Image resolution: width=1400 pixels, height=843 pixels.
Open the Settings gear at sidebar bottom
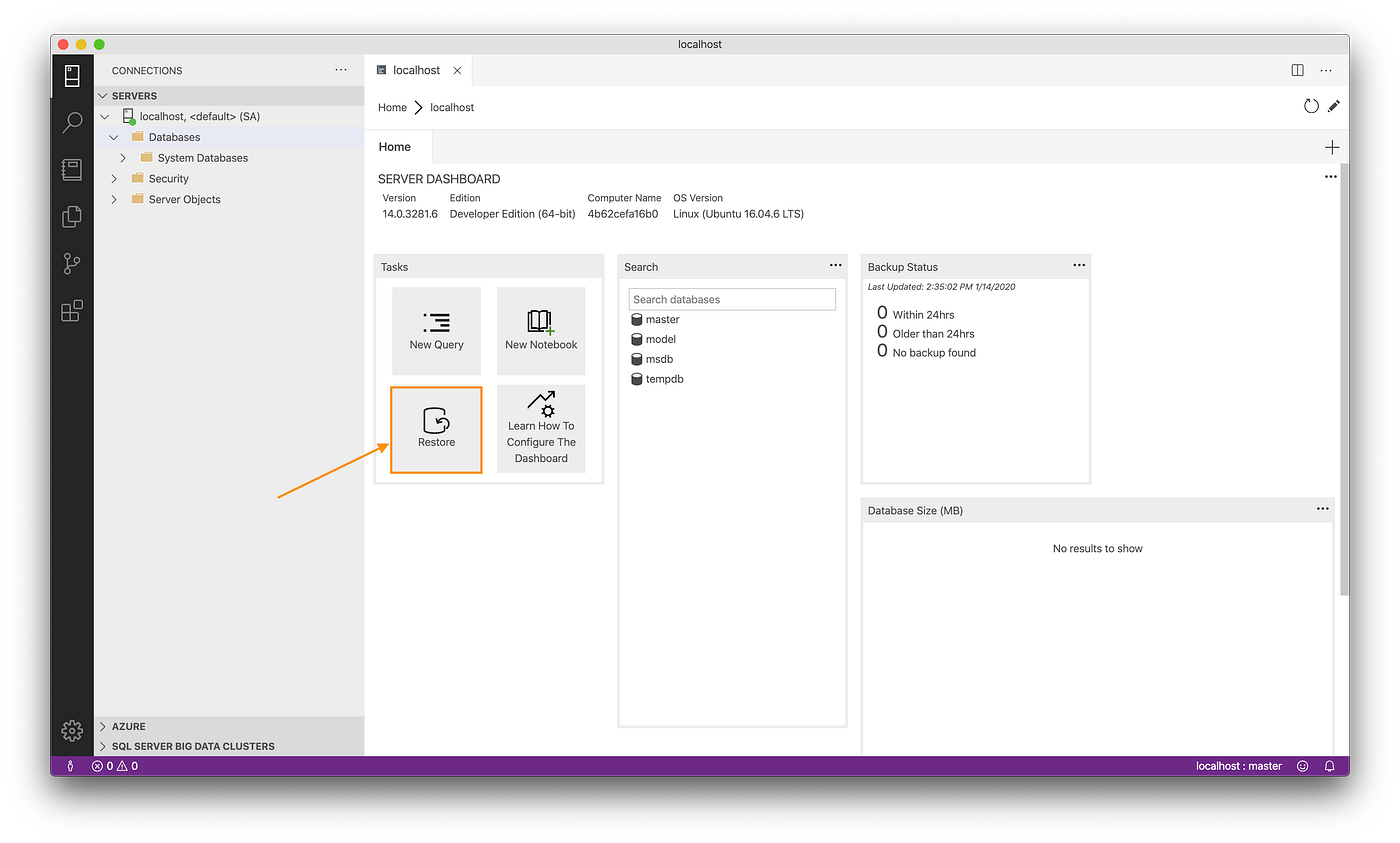click(x=71, y=731)
